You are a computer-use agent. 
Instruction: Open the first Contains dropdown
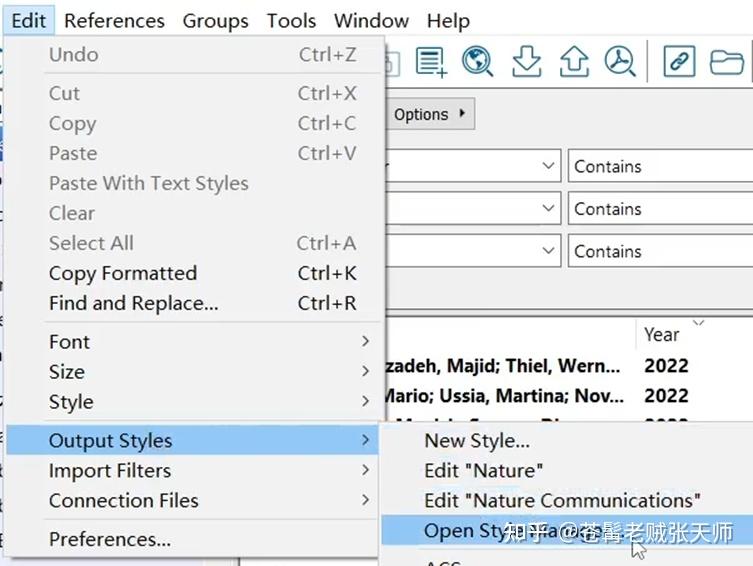tap(659, 167)
